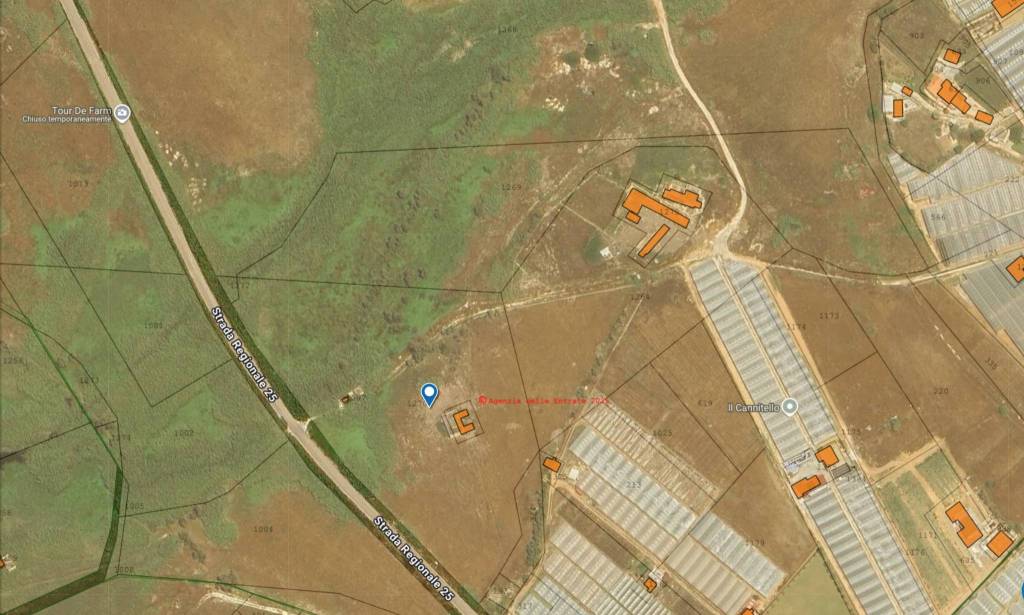1024x615 pixels.
Task: Click the Tour De Farm label
Action: click(x=82, y=110)
